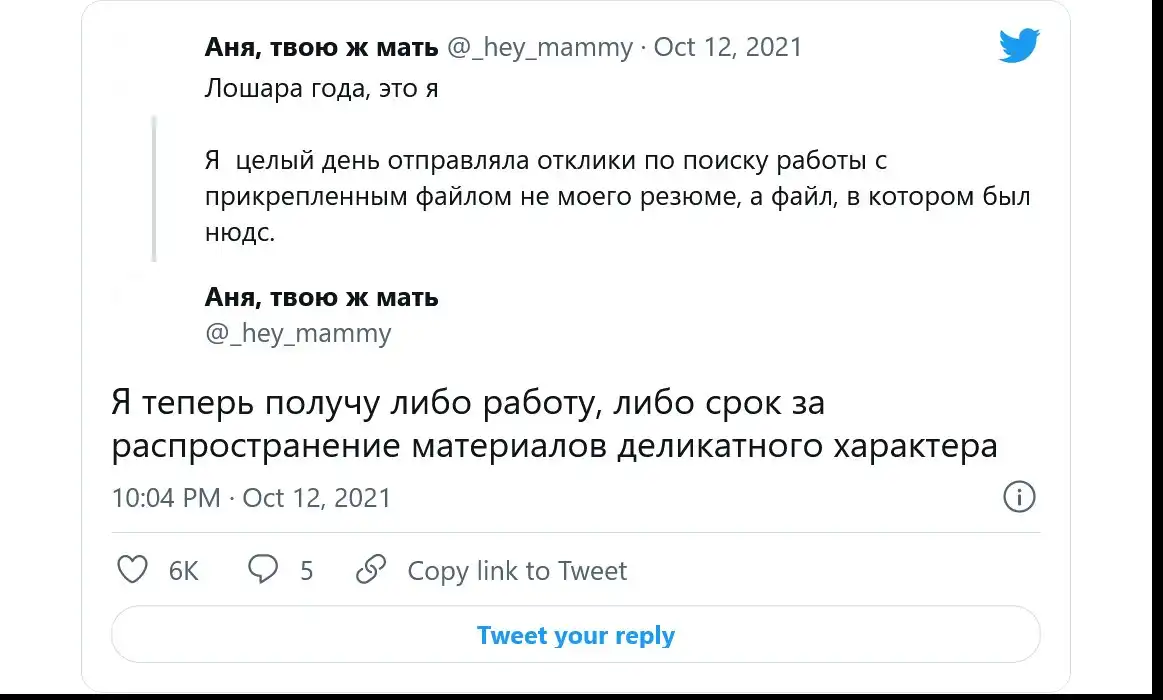The height and width of the screenshot is (700, 1163).
Task: Click the reply speech bubble icon
Action: (263, 570)
